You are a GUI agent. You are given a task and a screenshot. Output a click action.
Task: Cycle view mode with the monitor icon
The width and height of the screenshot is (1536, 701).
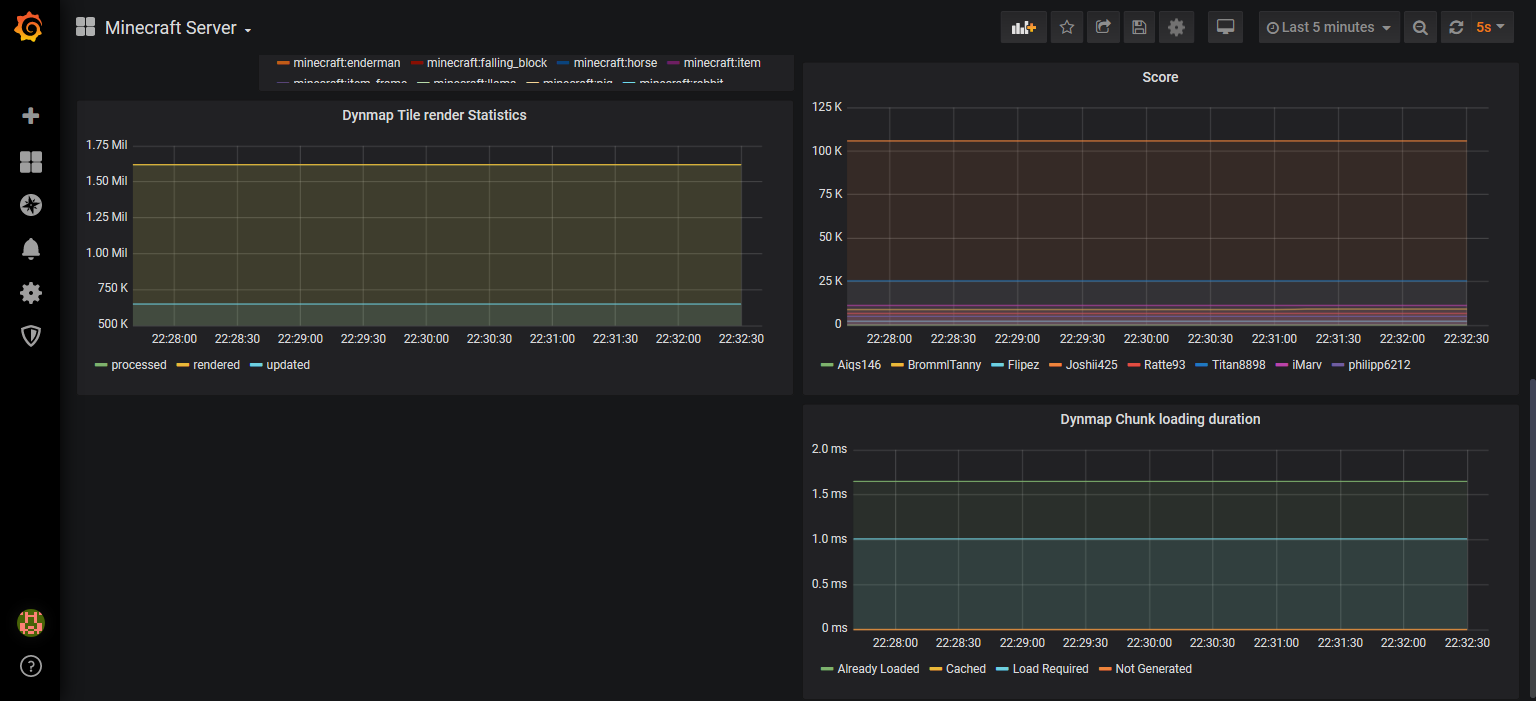coord(1225,28)
